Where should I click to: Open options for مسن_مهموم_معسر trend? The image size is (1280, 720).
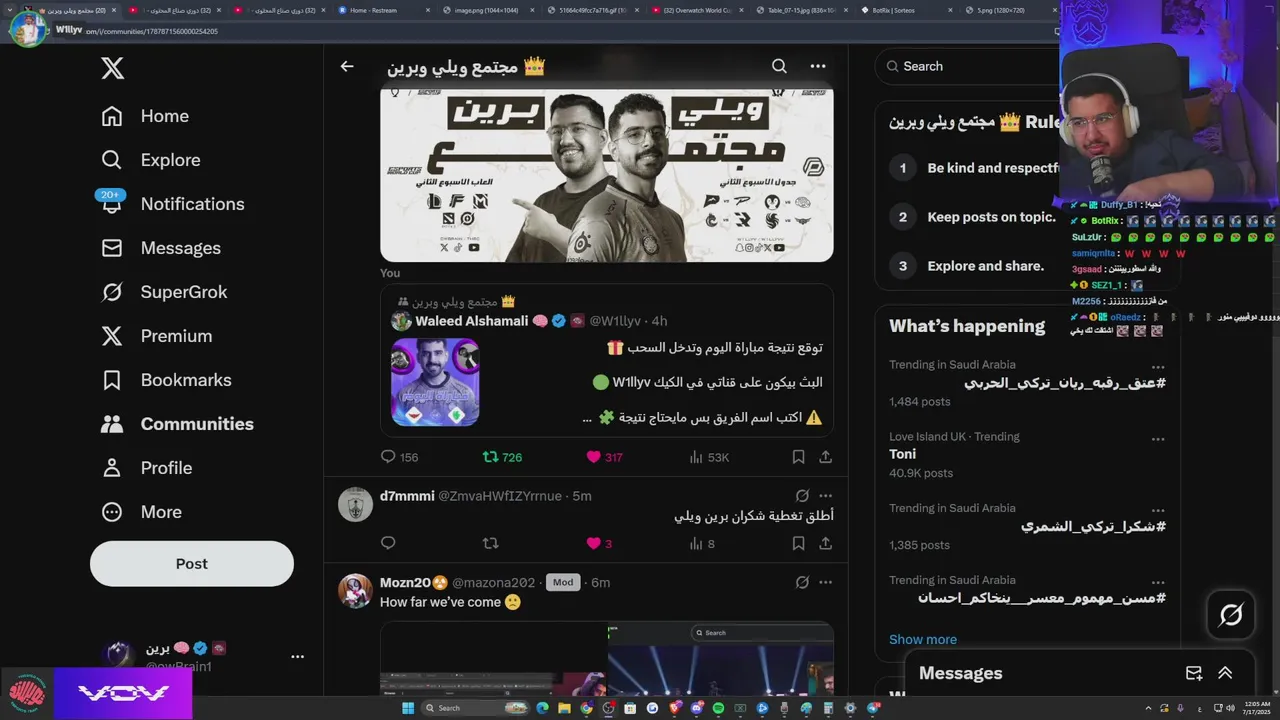[x=1158, y=582]
